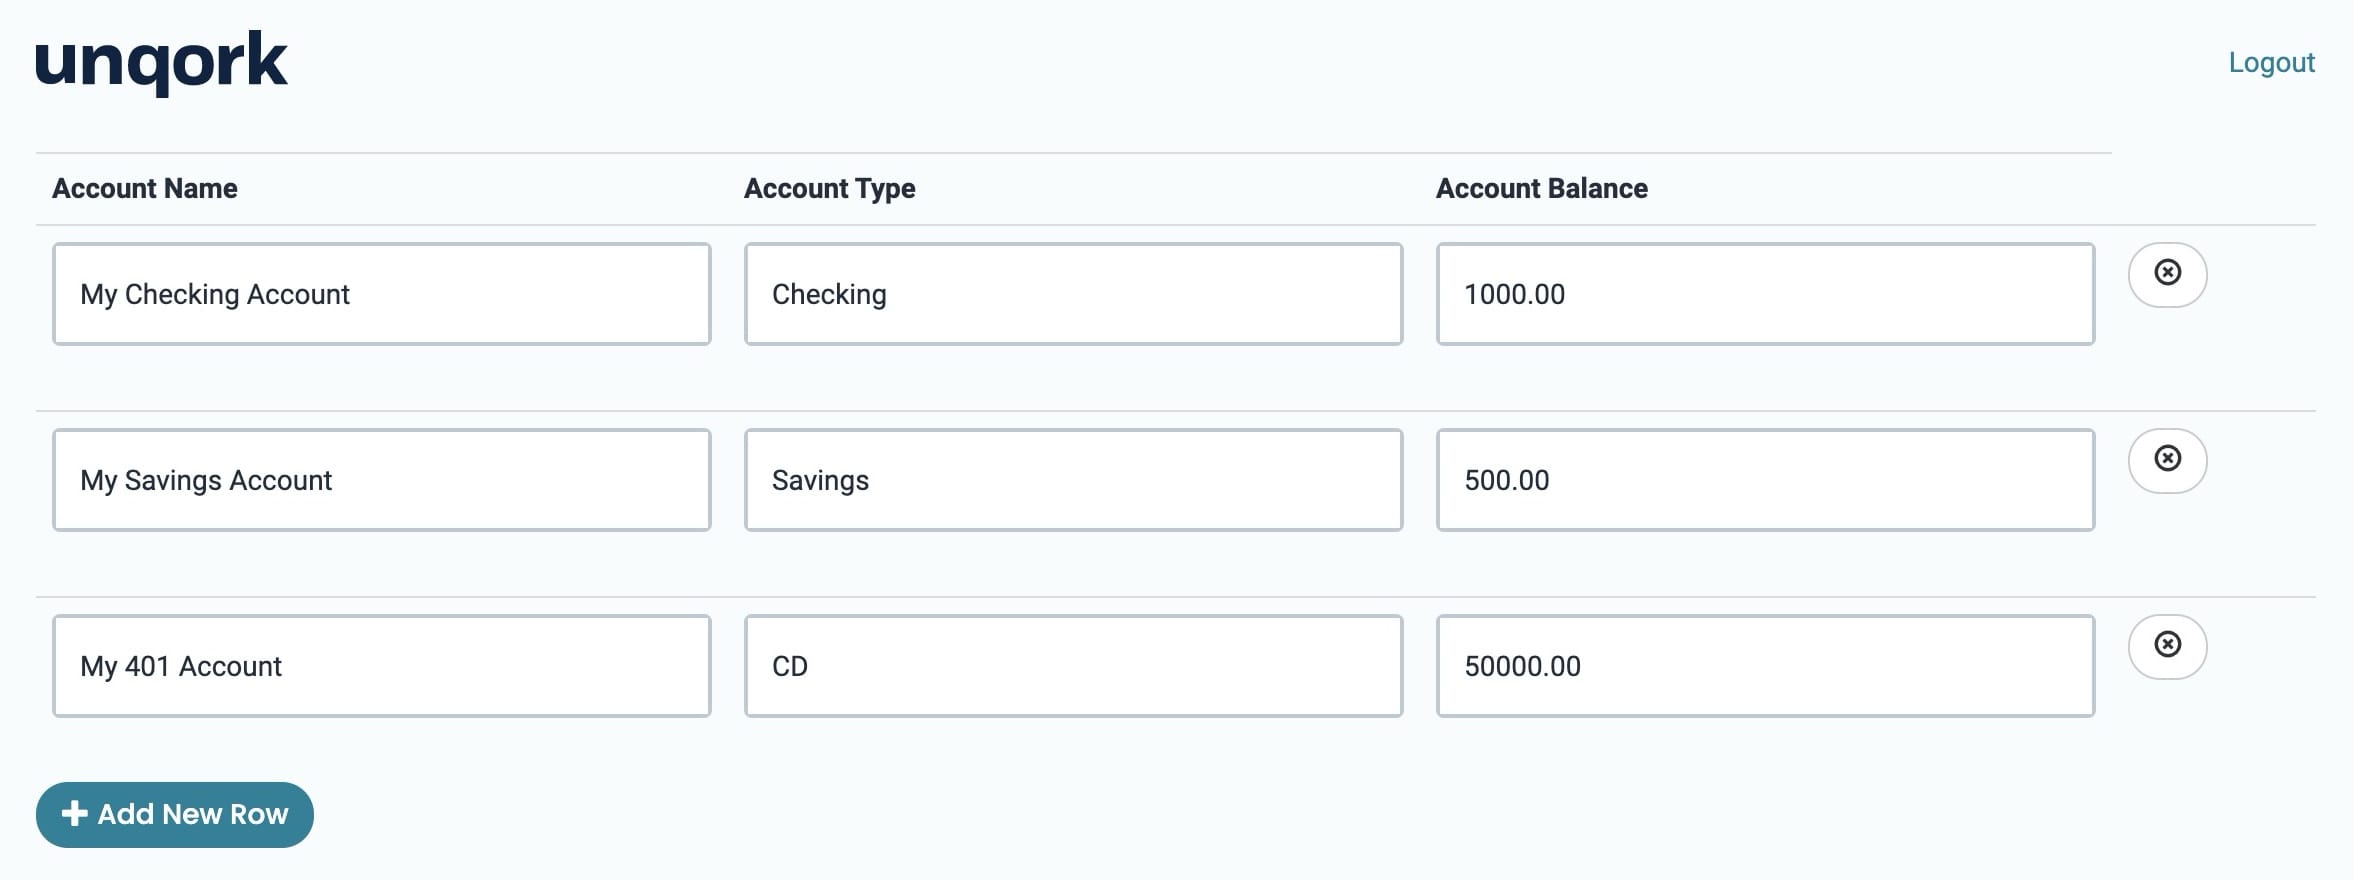Click the Account Name column header
The height and width of the screenshot is (880, 2354).
[x=145, y=188]
